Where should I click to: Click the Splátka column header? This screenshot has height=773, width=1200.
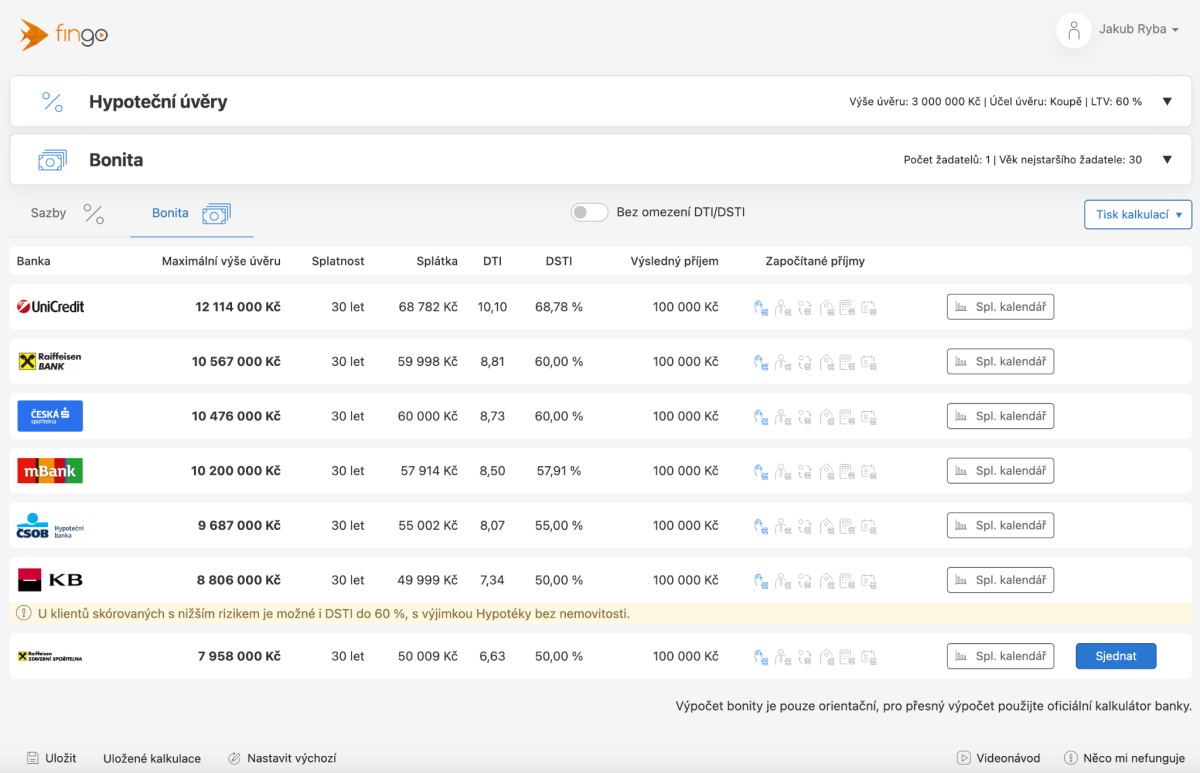pos(437,261)
